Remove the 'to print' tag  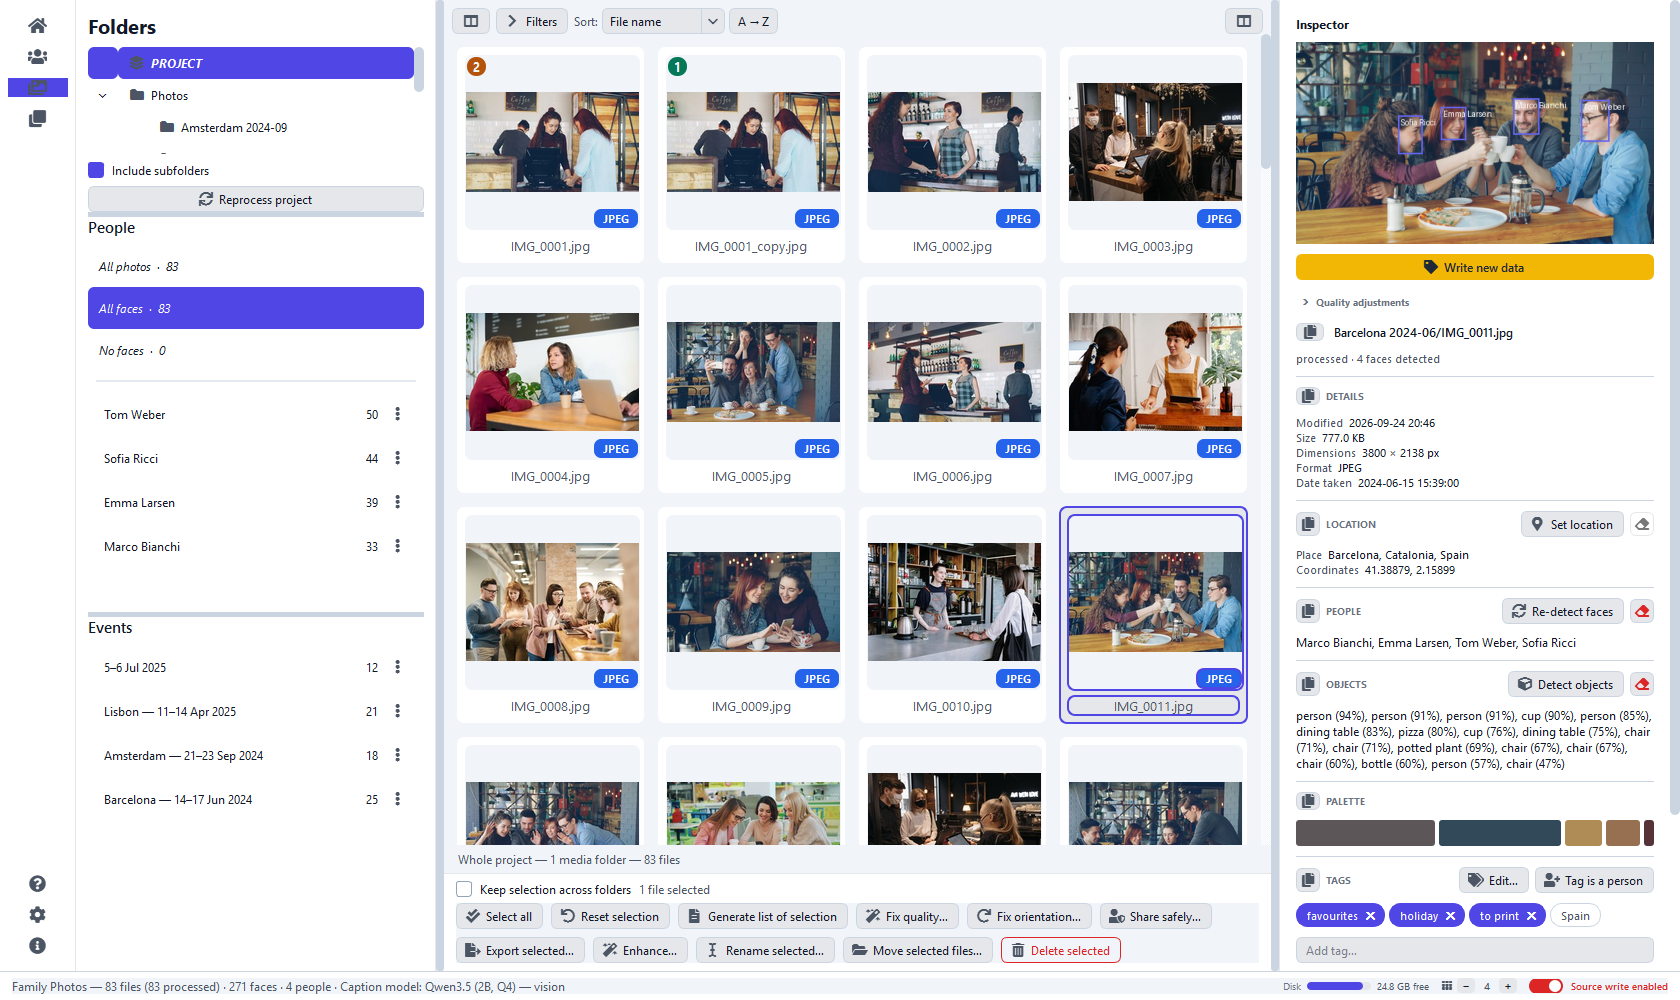(x=1531, y=916)
